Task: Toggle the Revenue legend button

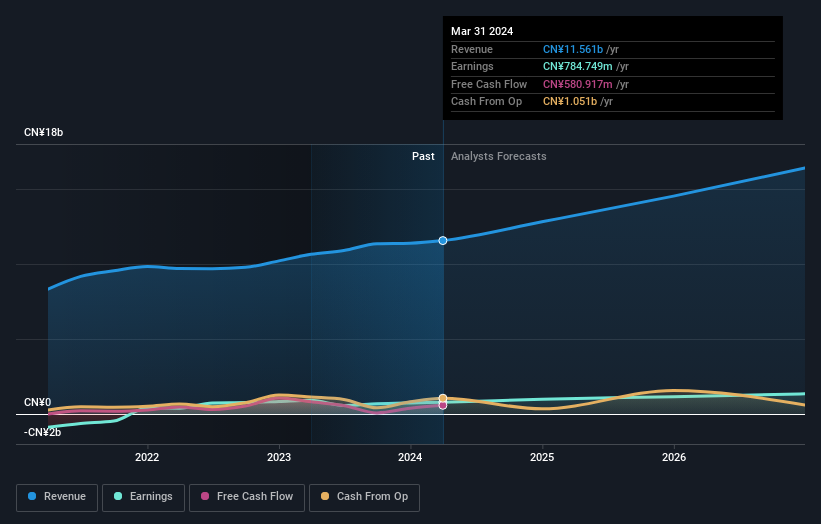Action: coord(57,497)
